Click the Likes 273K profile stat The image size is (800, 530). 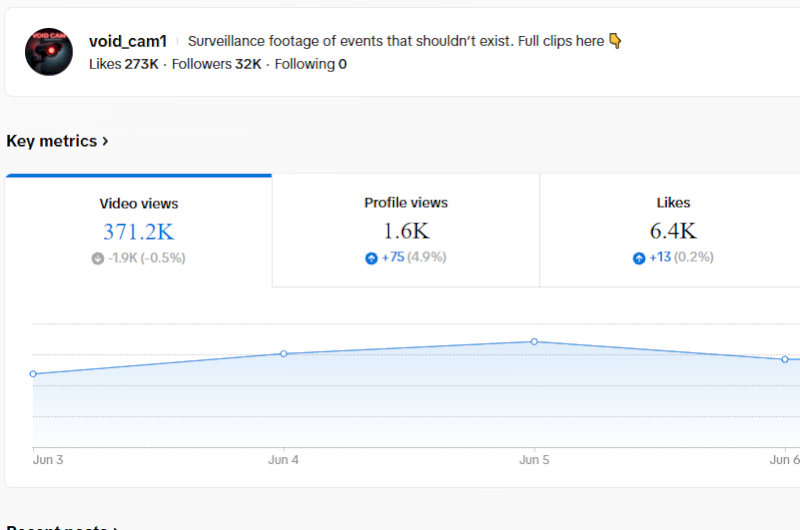(x=123, y=64)
